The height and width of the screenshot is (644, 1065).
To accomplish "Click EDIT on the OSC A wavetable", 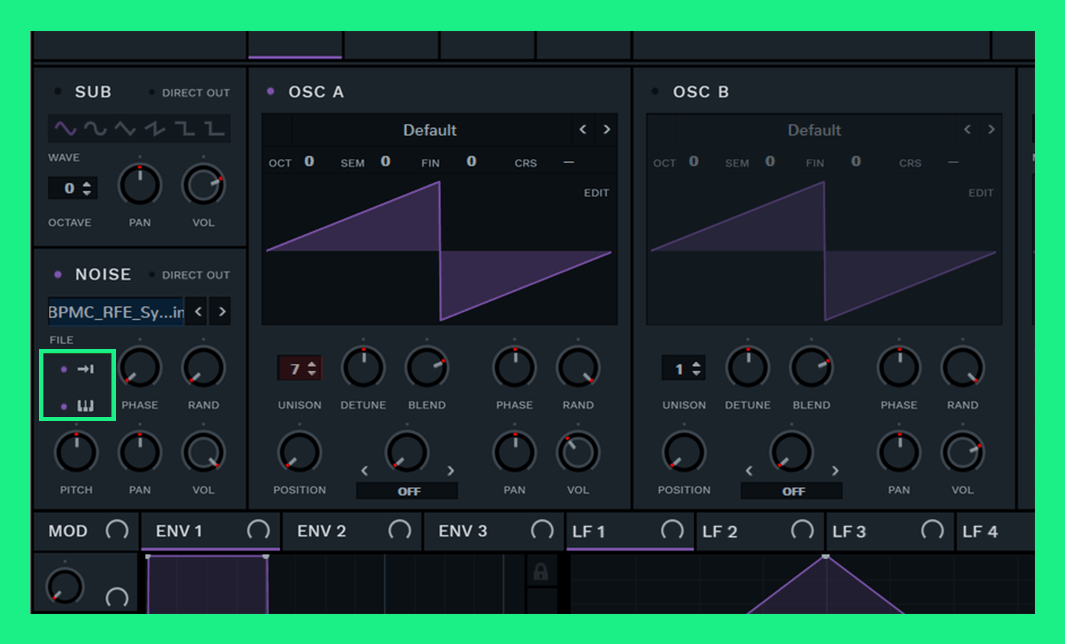I will [x=596, y=193].
